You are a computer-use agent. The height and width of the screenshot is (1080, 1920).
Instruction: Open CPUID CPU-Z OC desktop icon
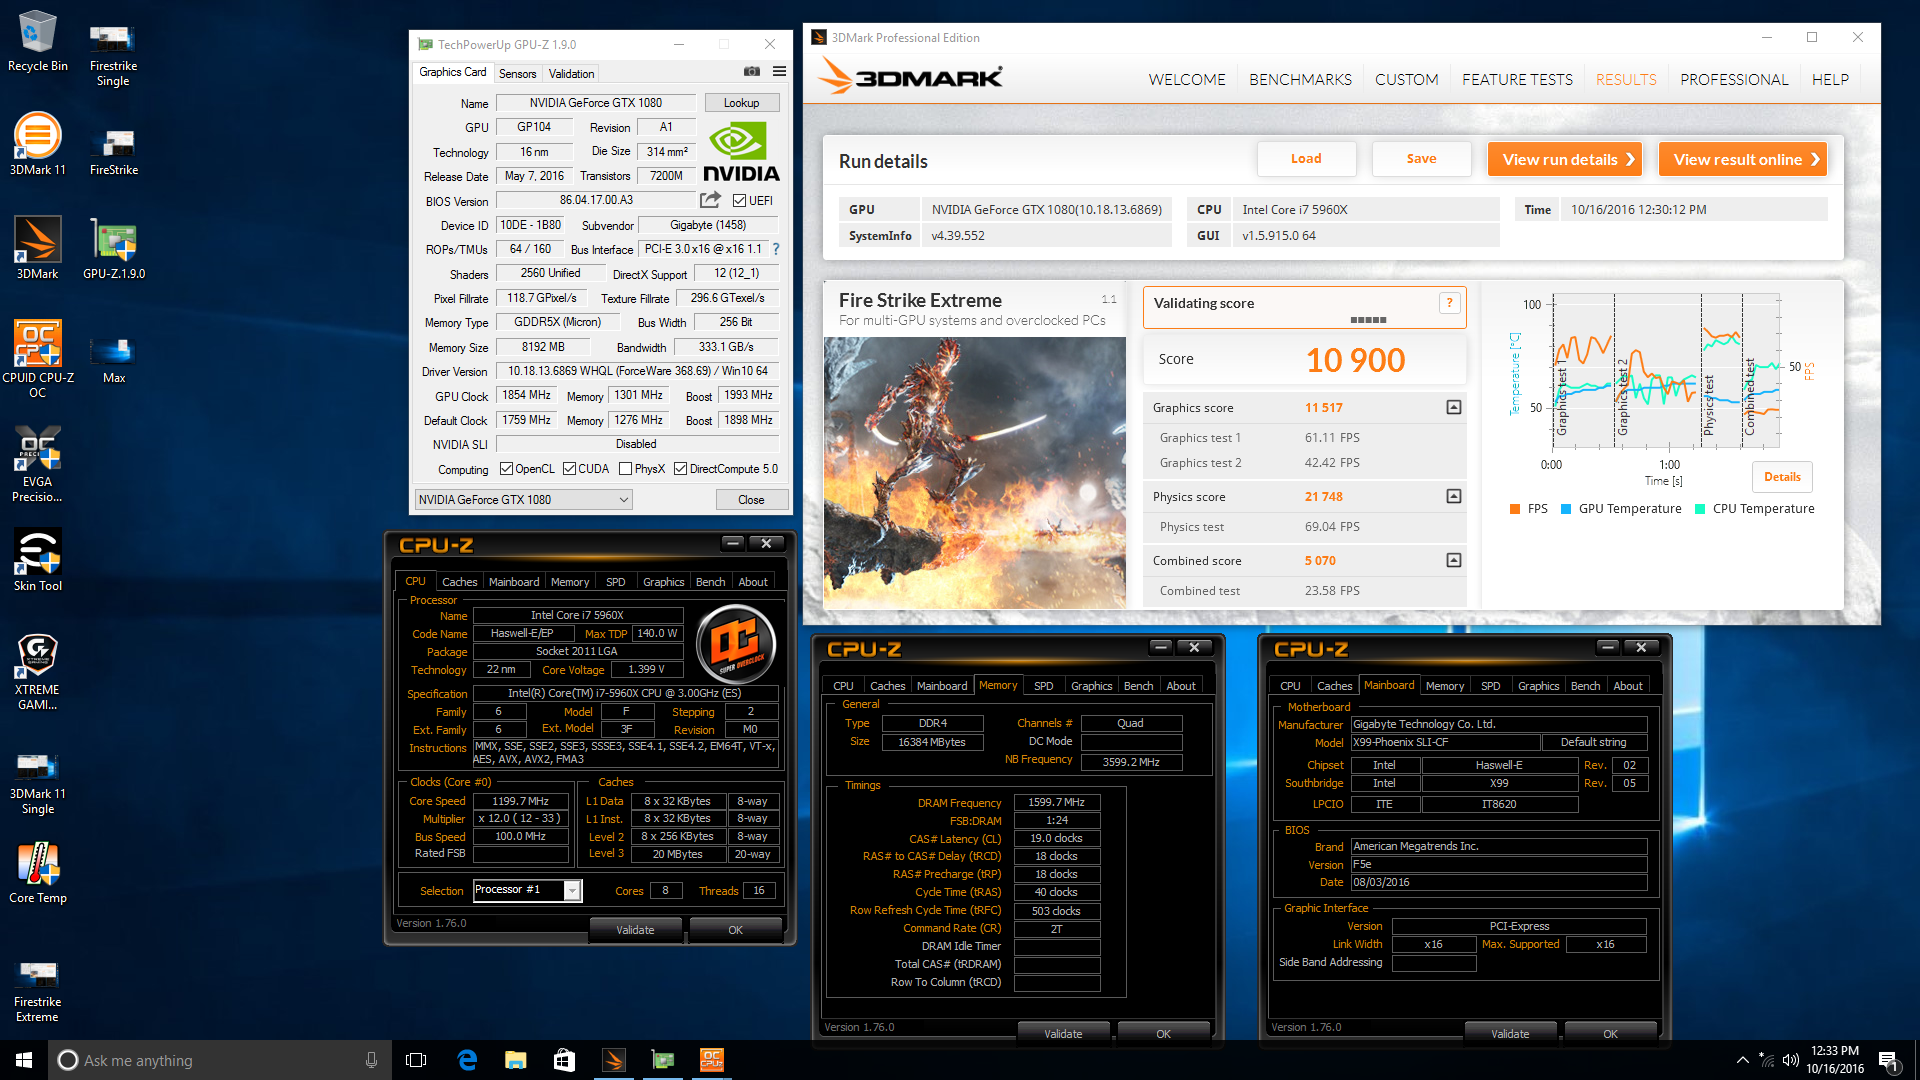coord(37,359)
